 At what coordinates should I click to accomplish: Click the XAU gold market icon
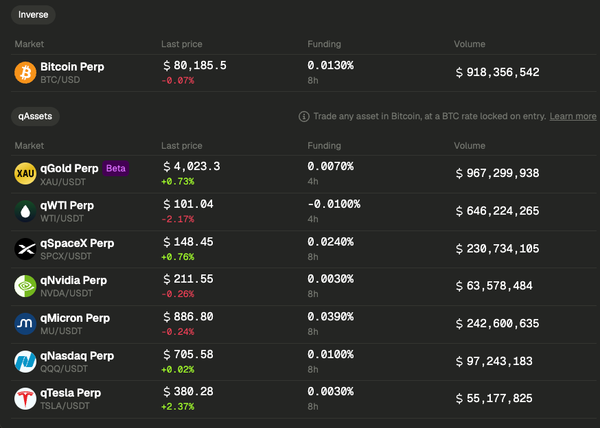(x=25, y=174)
